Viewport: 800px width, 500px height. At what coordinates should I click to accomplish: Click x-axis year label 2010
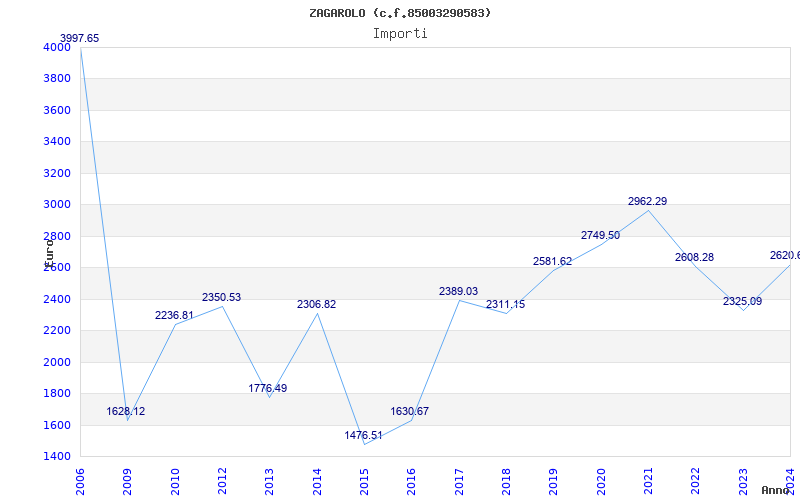click(x=175, y=481)
